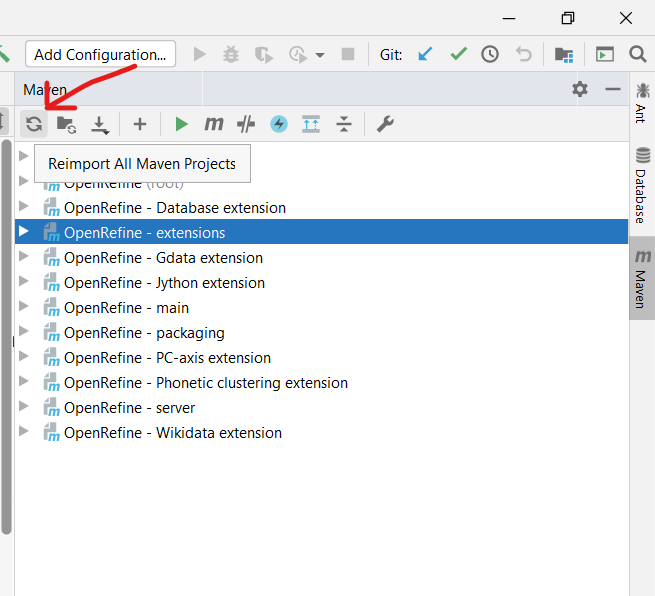Click Generate Sources and Update Folders icon
The image size is (655, 596).
[66, 124]
